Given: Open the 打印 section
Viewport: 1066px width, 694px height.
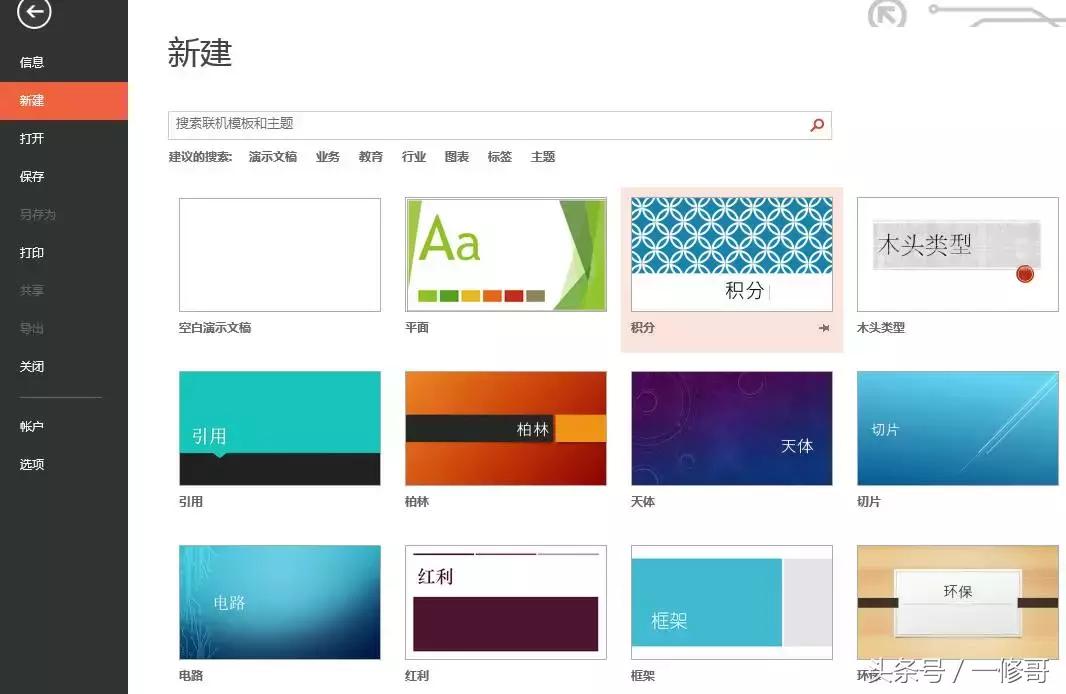Looking at the screenshot, I should coord(31,252).
